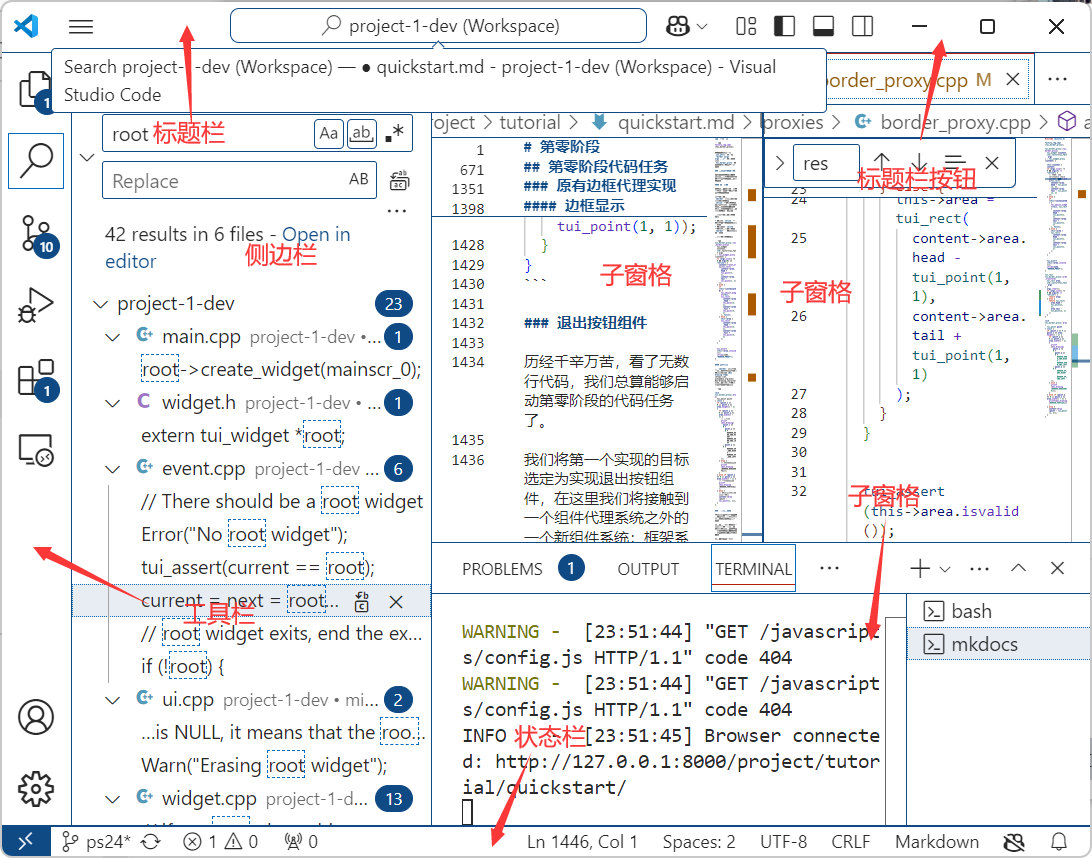Go to next match in find widget
Screen dimensions: 1092x858
tap(919, 163)
